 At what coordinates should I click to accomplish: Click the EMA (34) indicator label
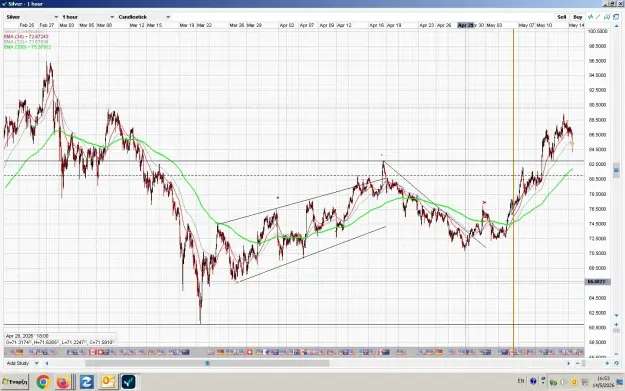(26, 37)
